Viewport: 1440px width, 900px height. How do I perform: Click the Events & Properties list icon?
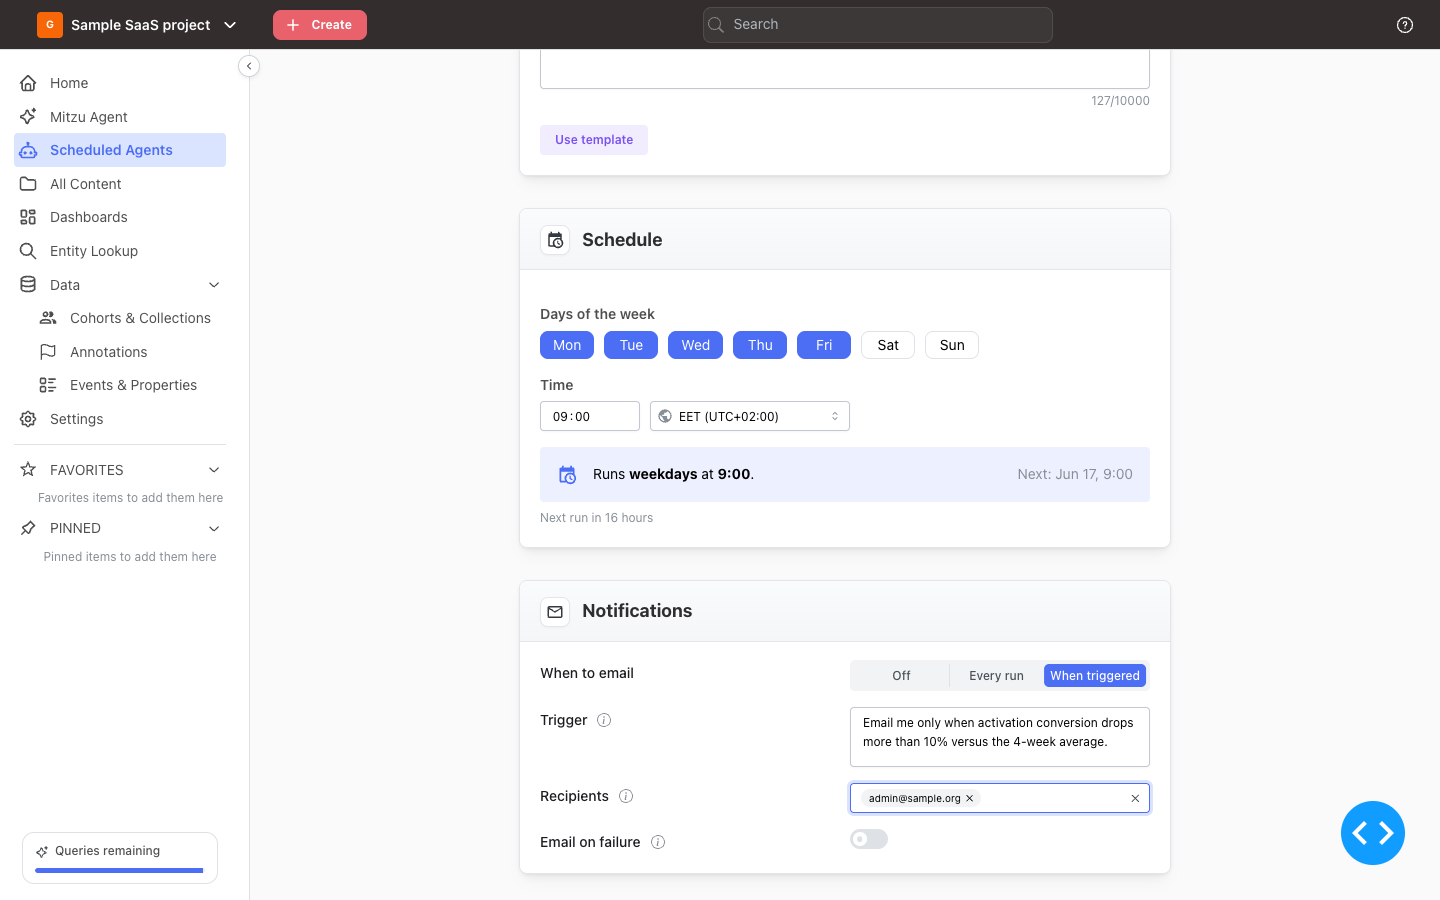(x=48, y=385)
